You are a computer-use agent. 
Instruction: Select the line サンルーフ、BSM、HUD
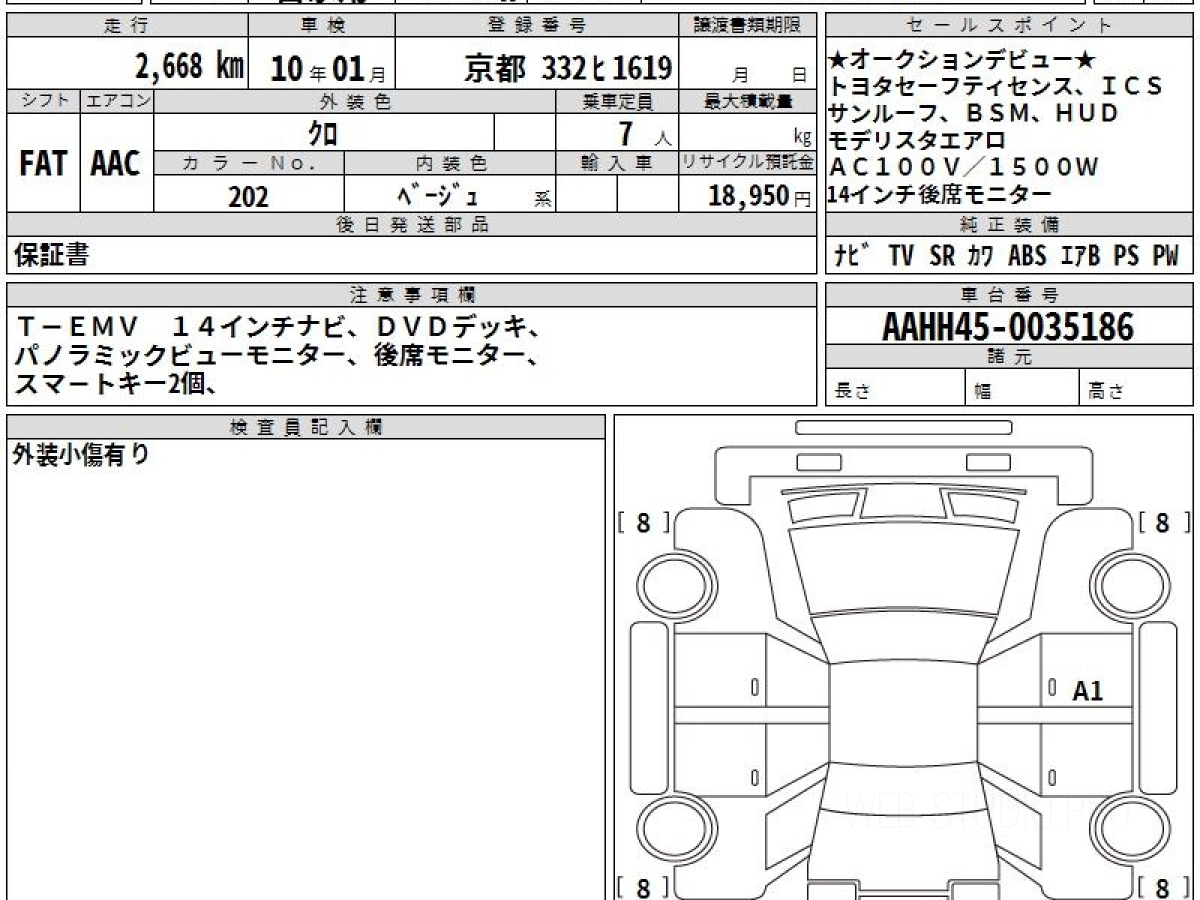(974, 114)
